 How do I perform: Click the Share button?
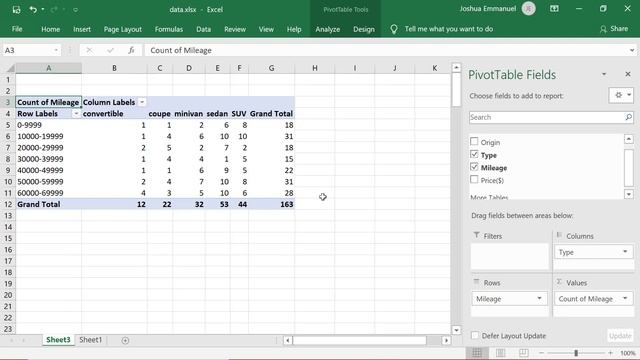tap(614, 29)
